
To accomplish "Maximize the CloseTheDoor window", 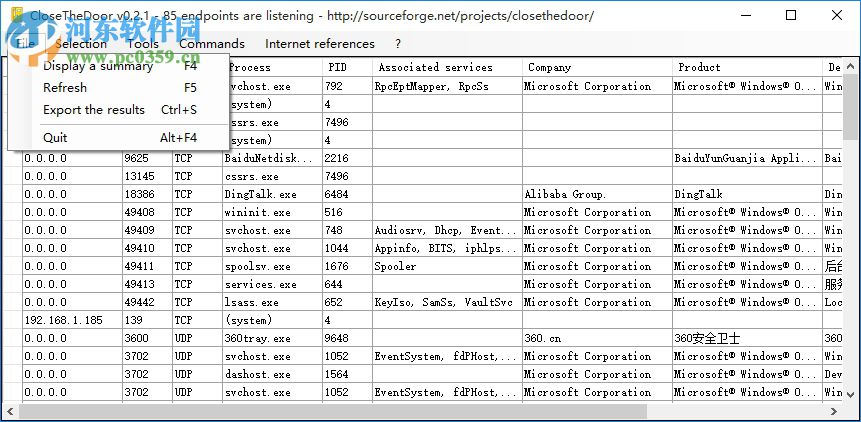I will pyautogui.click(x=791, y=15).
